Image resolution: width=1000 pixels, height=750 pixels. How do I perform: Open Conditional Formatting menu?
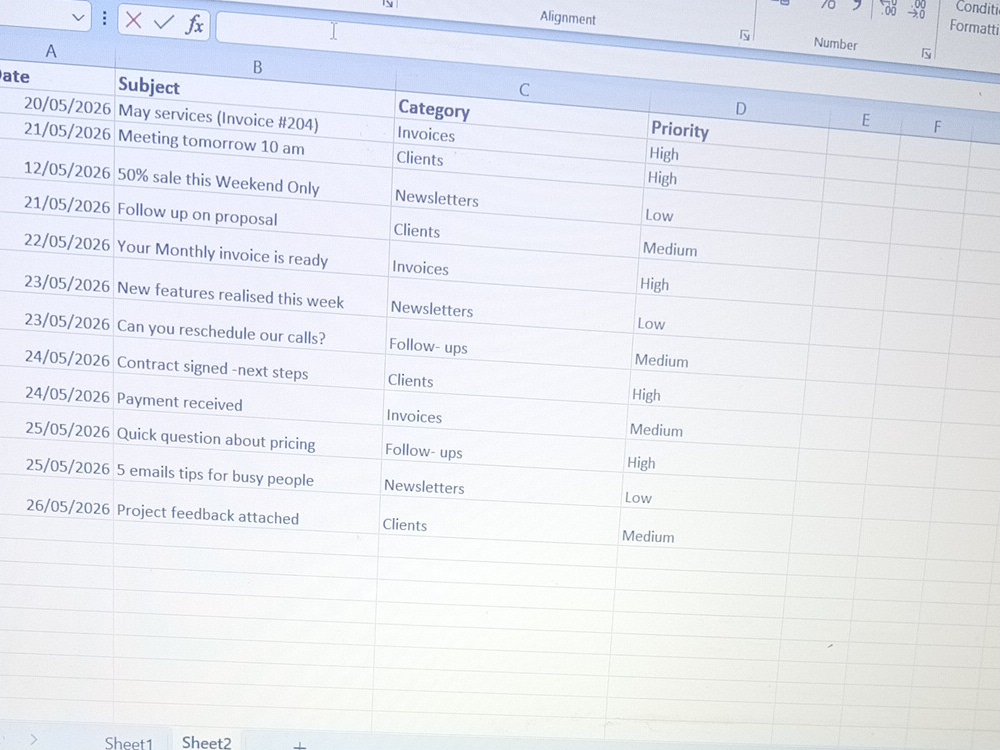974,17
